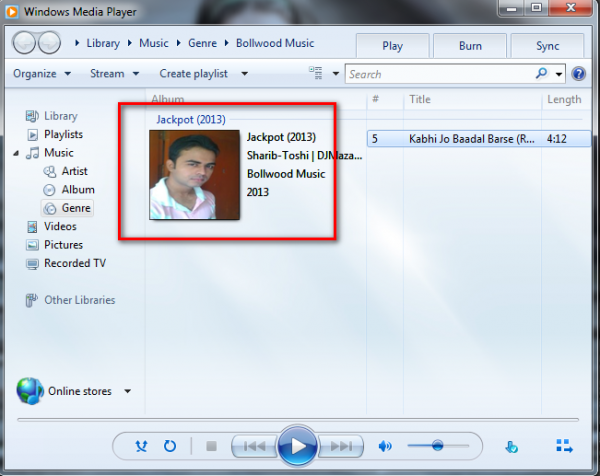Image resolution: width=600 pixels, height=476 pixels.
Task: Click the Back navigation arrow button
Action: (24, 42)
